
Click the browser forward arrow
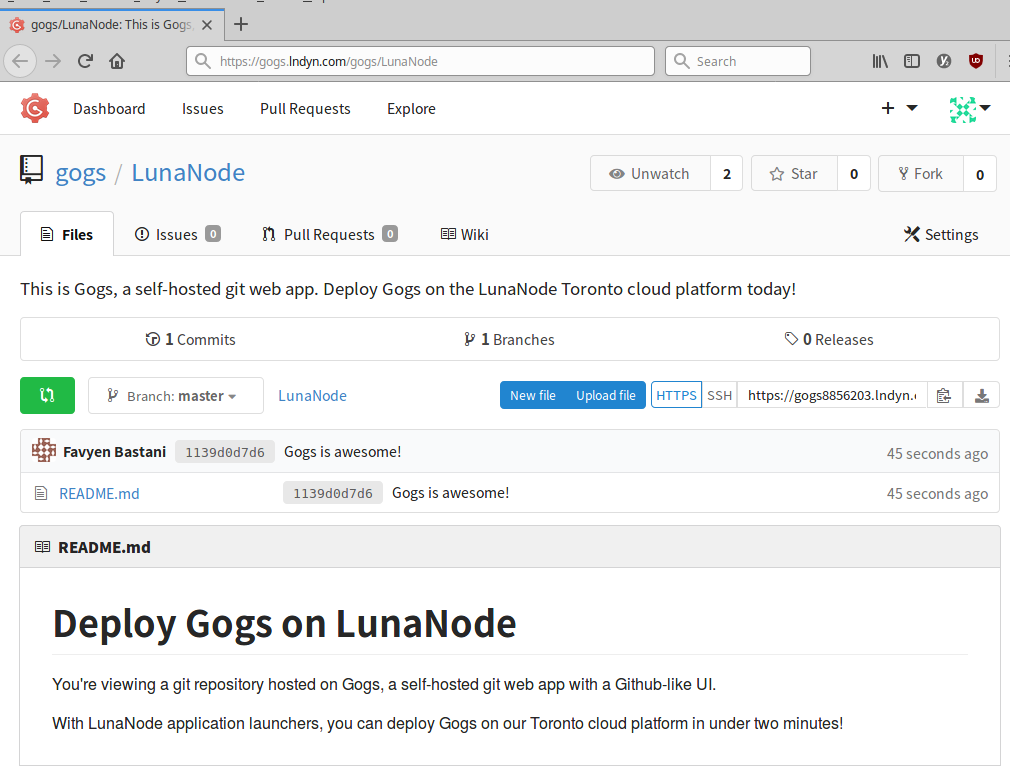point(53,61)
